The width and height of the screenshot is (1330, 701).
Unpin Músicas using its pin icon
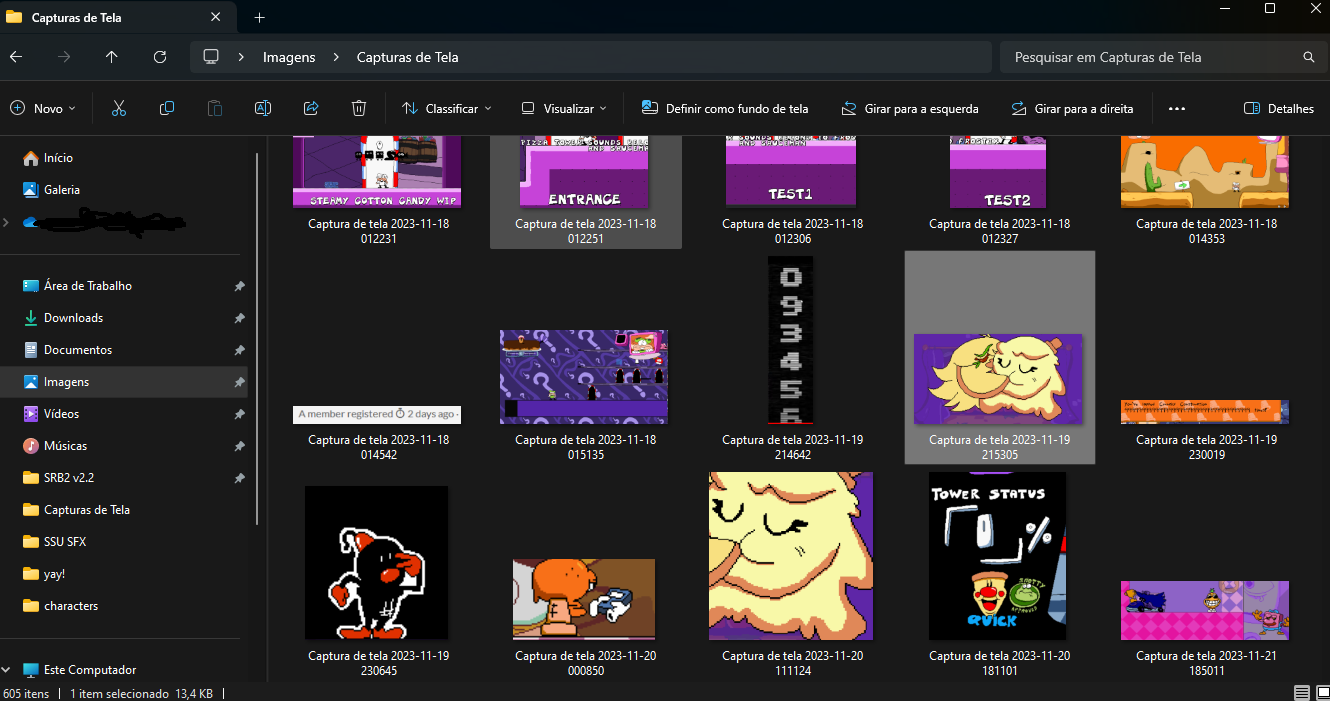[x=239, y=446]
